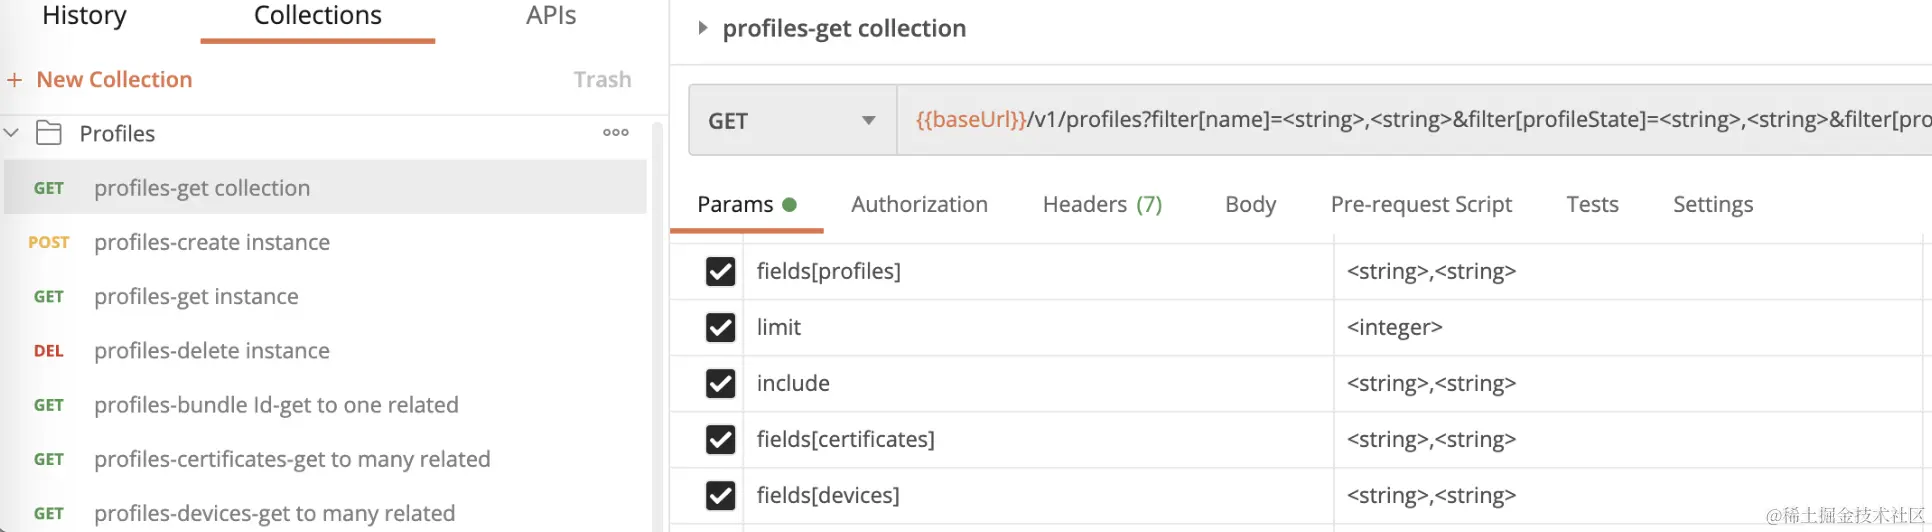Toggle the fields[devices] parameter checkbox
The image size is (1932, 532).
point(720,495)
